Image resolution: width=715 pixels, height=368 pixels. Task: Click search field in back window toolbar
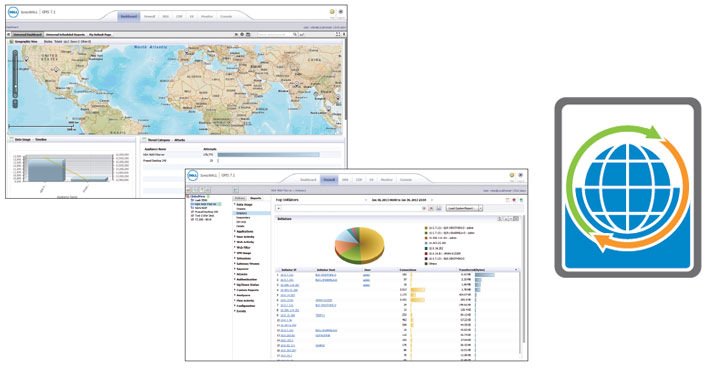pos(275,35)
